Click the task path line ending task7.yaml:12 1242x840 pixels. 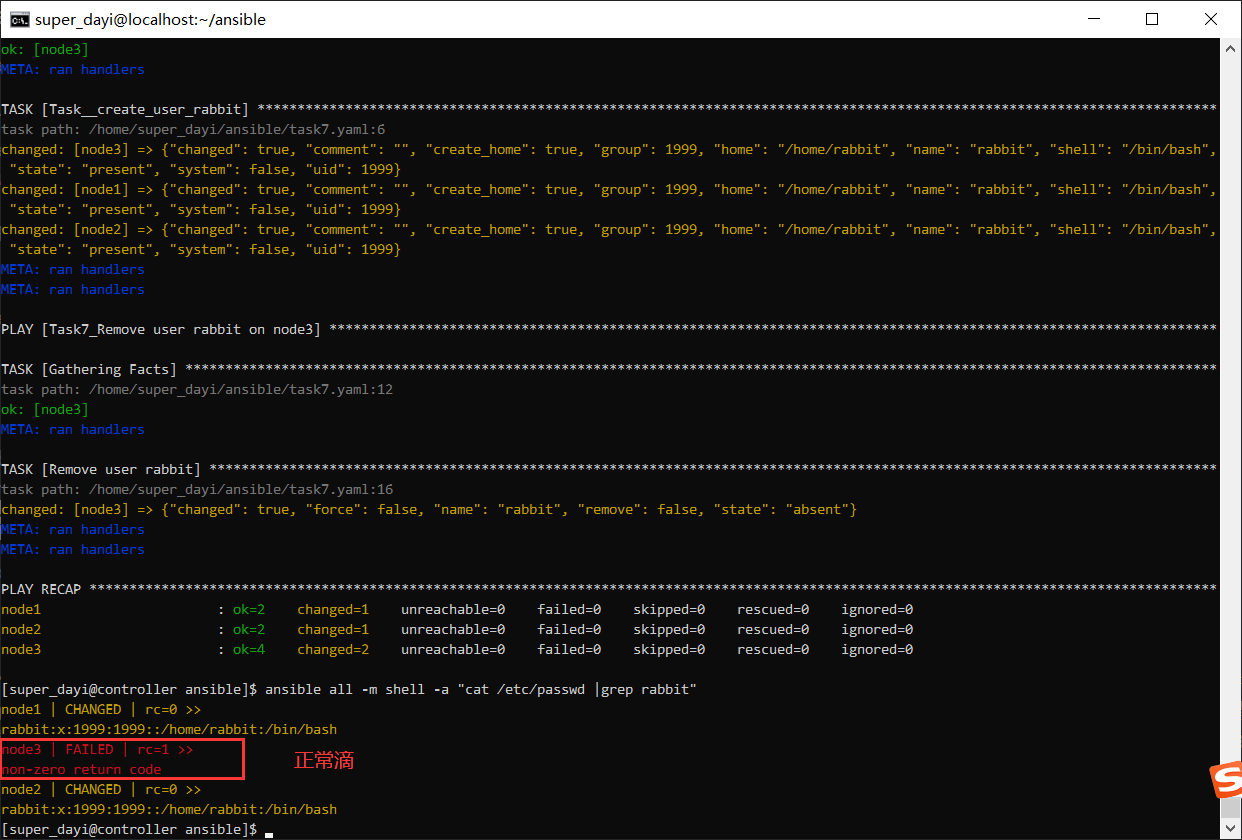(x=197, y=389)
